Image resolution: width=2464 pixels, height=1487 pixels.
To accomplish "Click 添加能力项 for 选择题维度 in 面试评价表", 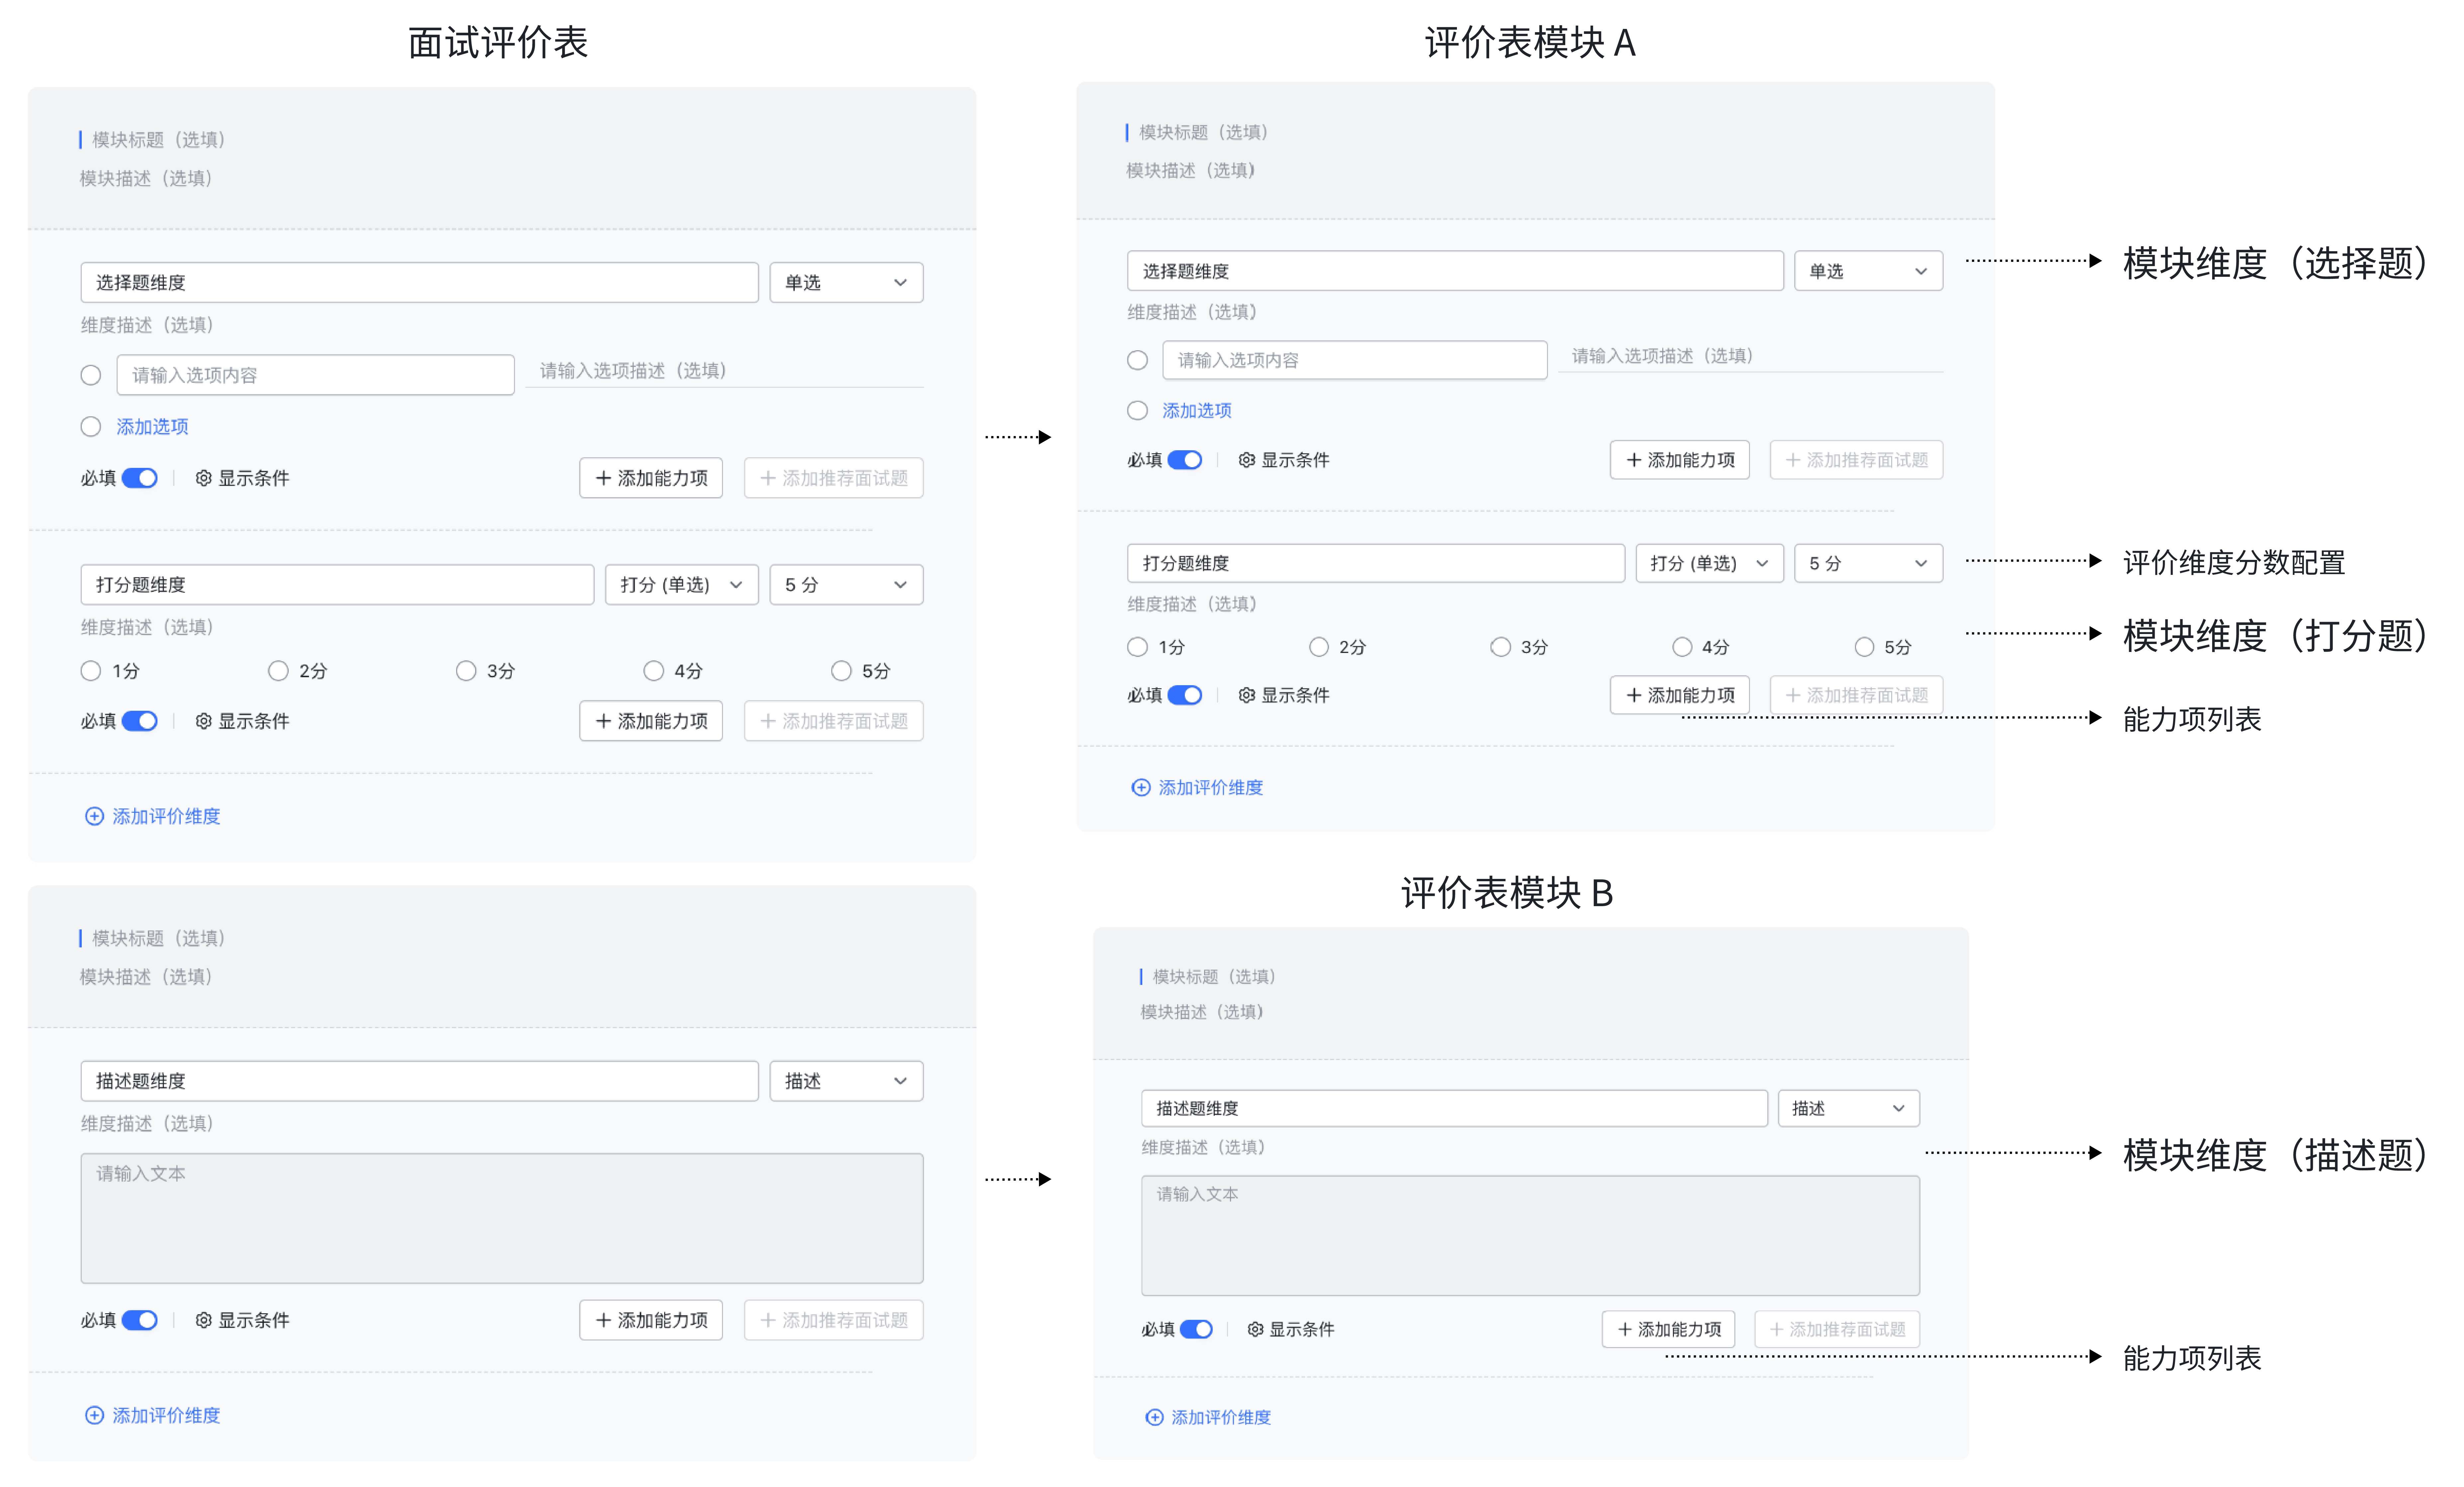I will [651, 478].
